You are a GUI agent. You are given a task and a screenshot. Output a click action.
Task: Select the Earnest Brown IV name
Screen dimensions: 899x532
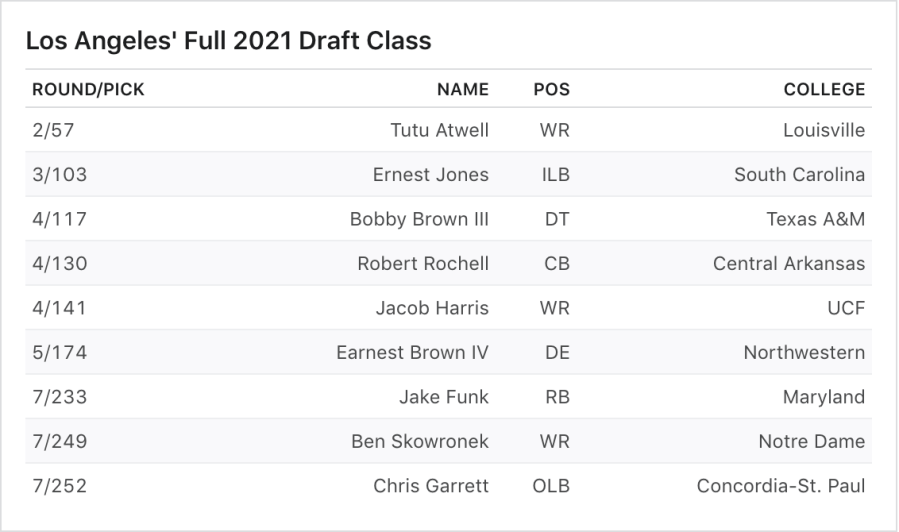pyautogui.click(x=412, y=352)
